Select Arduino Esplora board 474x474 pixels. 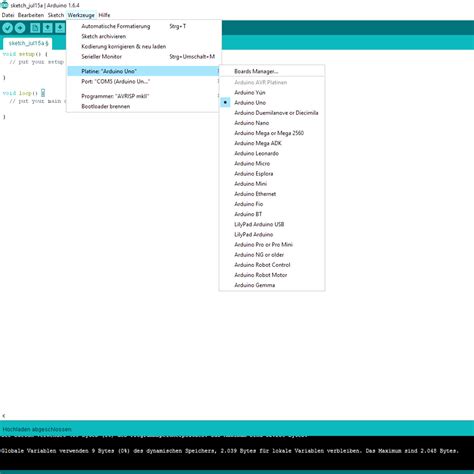click(x=272, y=174)
